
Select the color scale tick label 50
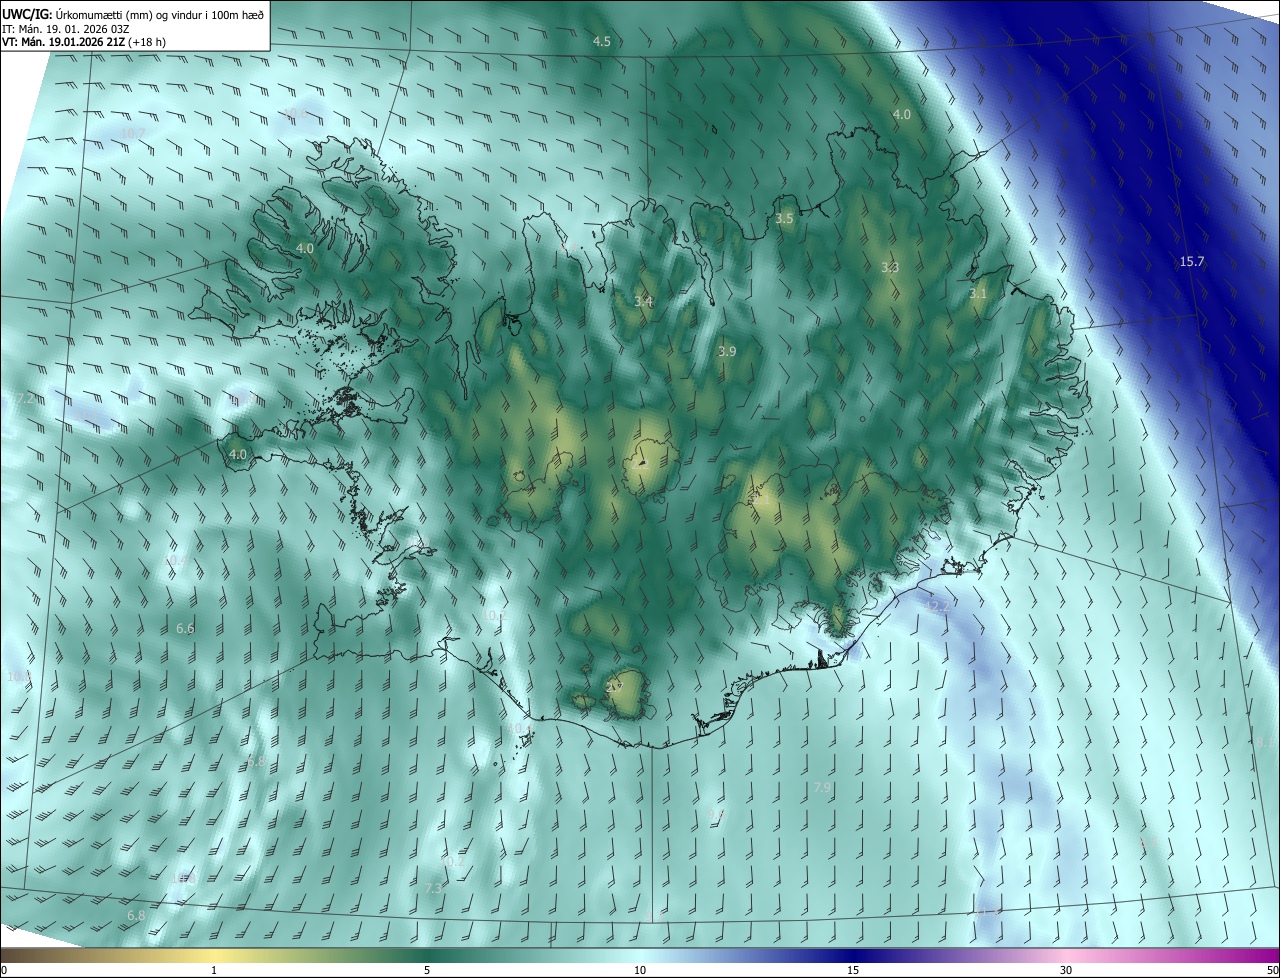(x=1272, y=971)
